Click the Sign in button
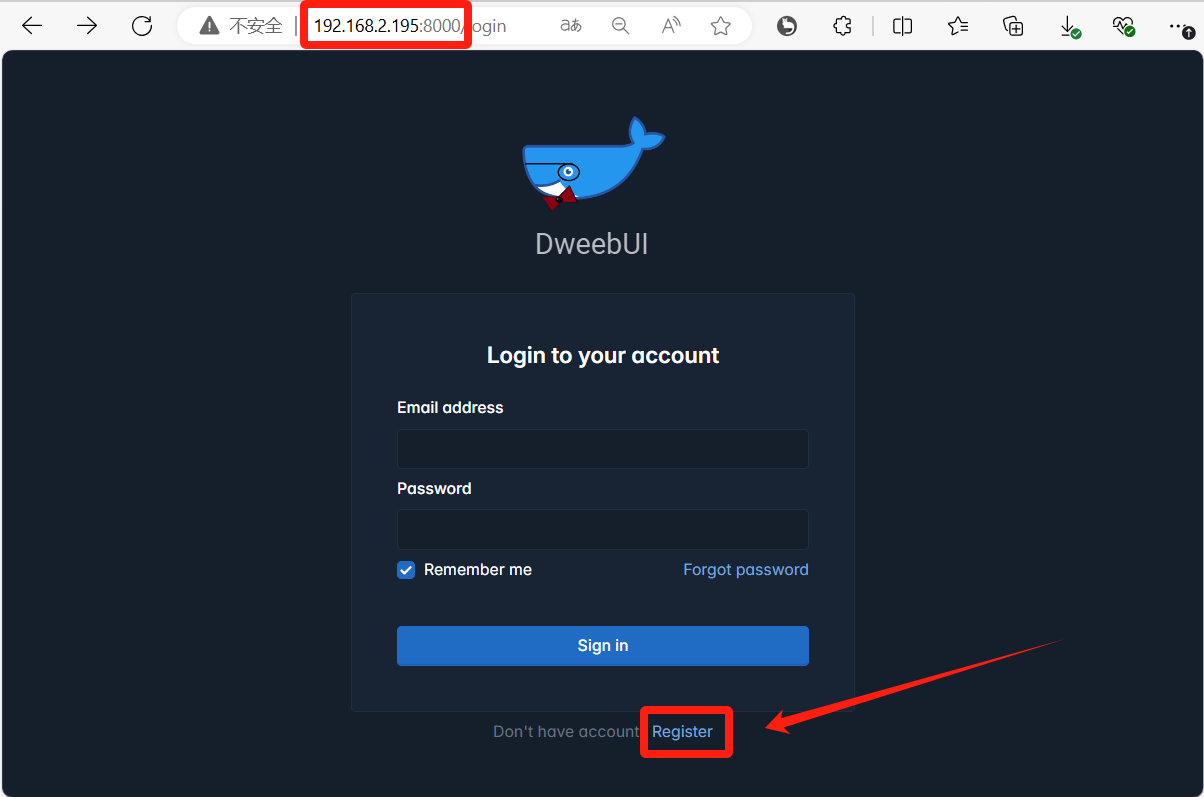Image resolution: width=1204 pixels, height=797 pixels. [x=603, y=646]
